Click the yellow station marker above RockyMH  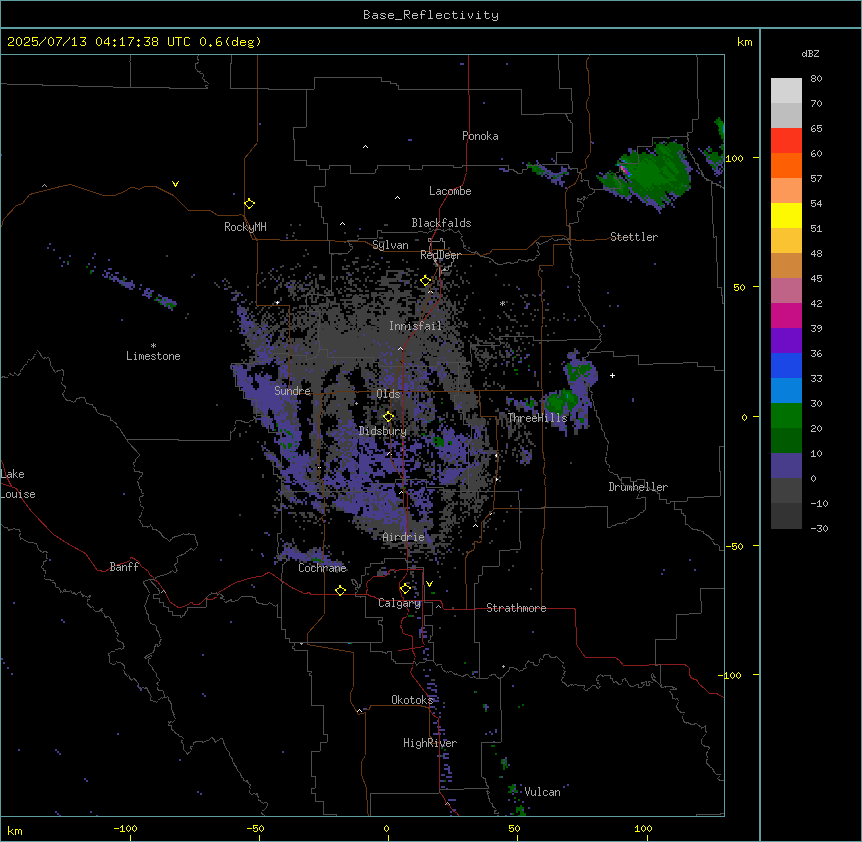click(249, 204)
